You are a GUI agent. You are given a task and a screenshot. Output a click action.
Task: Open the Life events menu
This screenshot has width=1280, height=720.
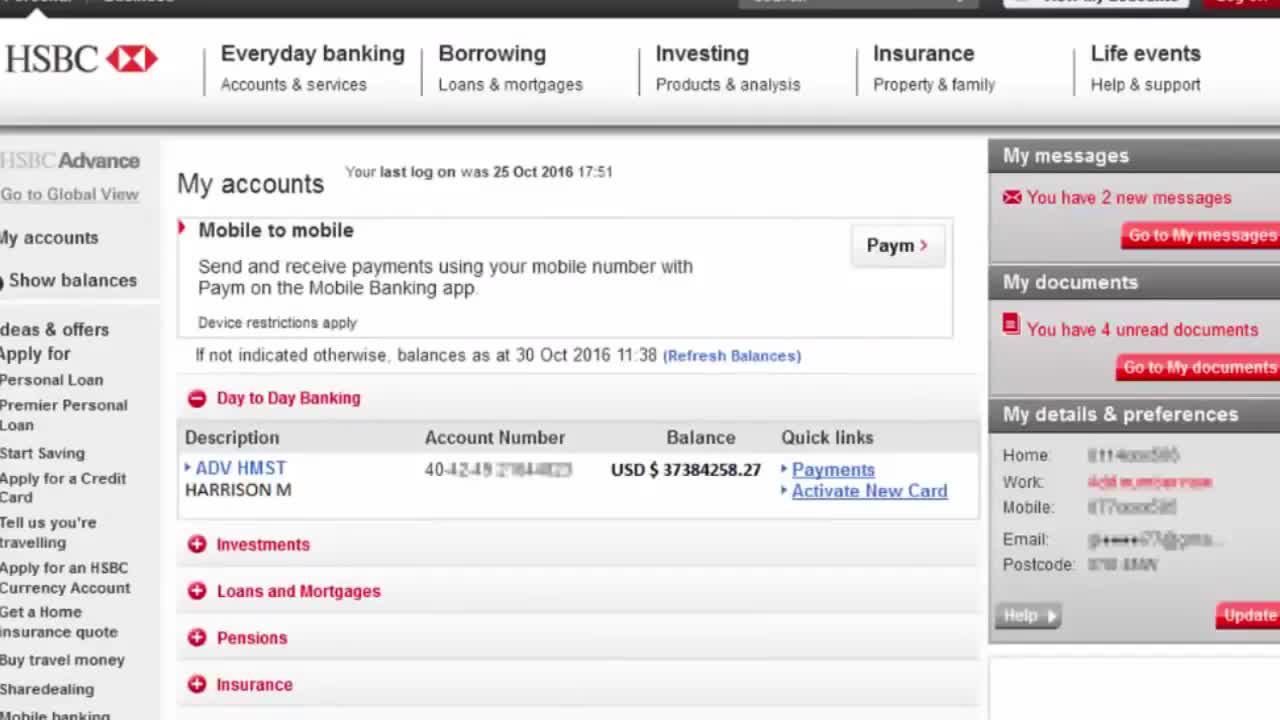tap(1145, 54)
